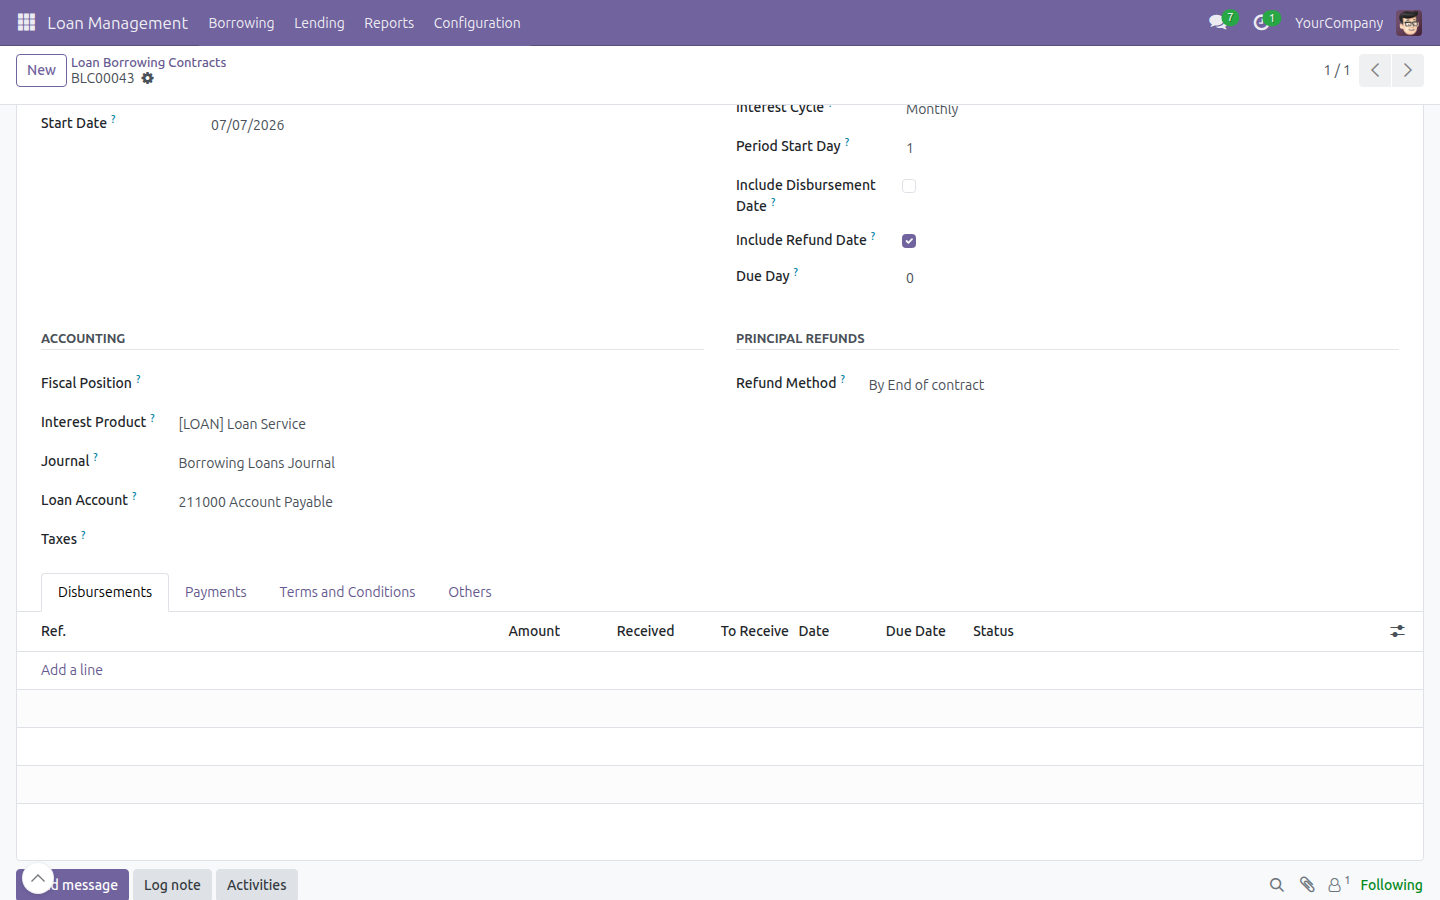Image resolution: width=1440 pixels, height=900 pixels.
Task: Edit Start Date field 07/07/2026
Action: (455, 125)
